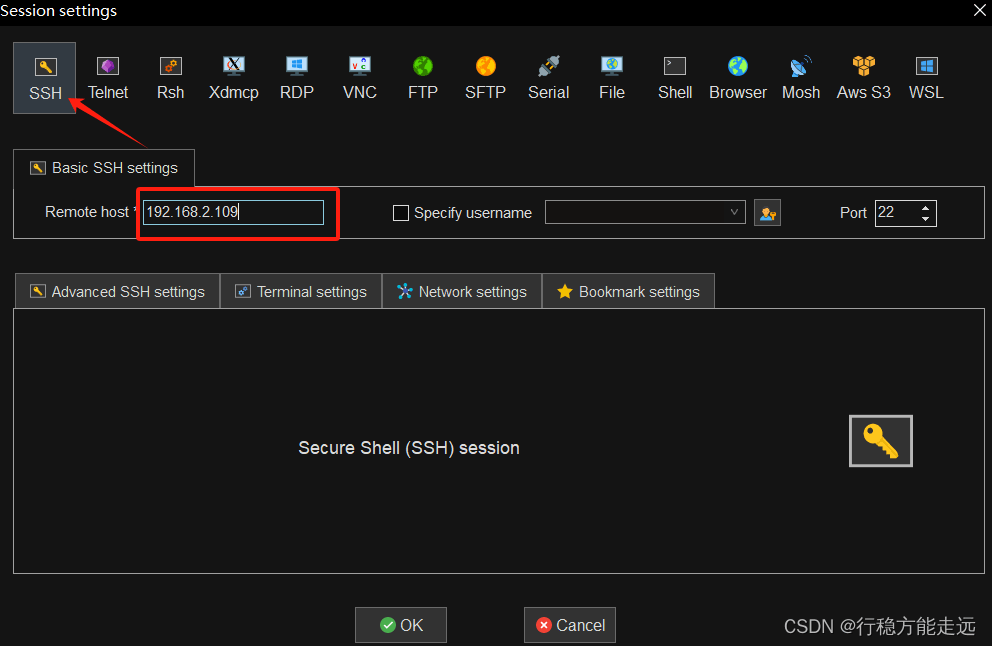992x646 pixels.
Task: Choose the SFTP session icon
Action: click(485, 78)
